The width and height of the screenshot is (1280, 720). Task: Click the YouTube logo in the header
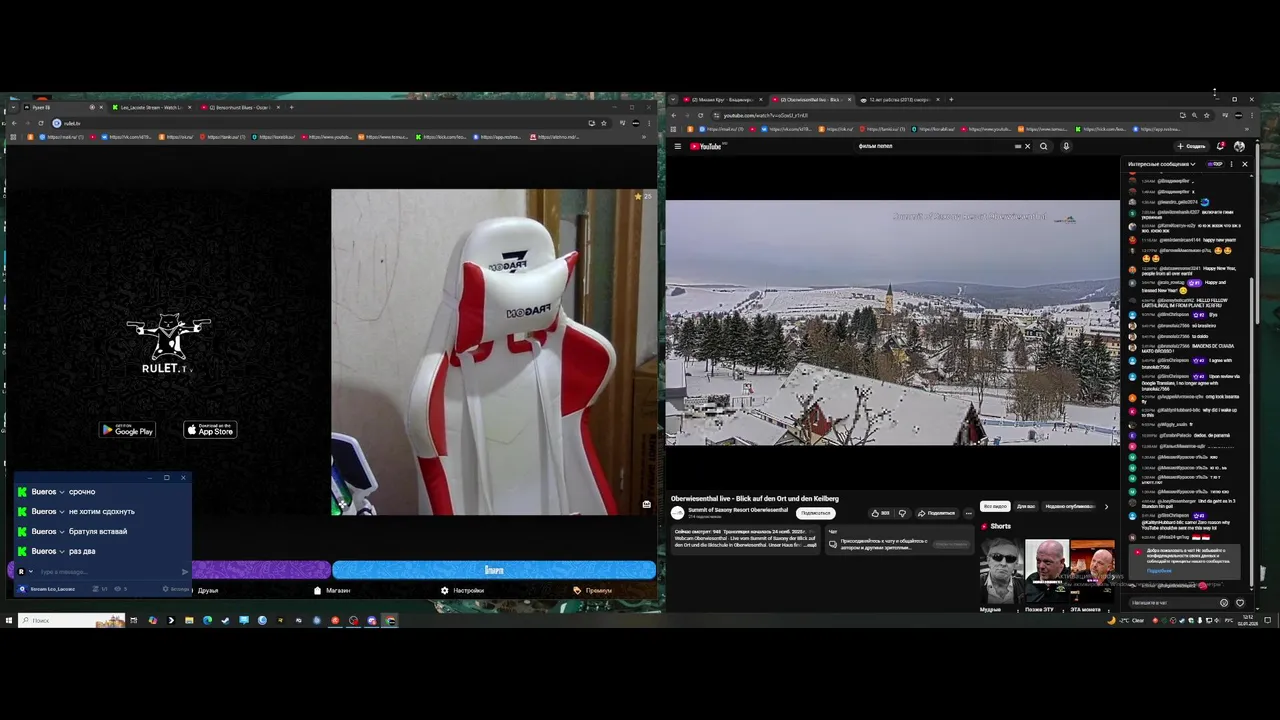tap(706, 146)
